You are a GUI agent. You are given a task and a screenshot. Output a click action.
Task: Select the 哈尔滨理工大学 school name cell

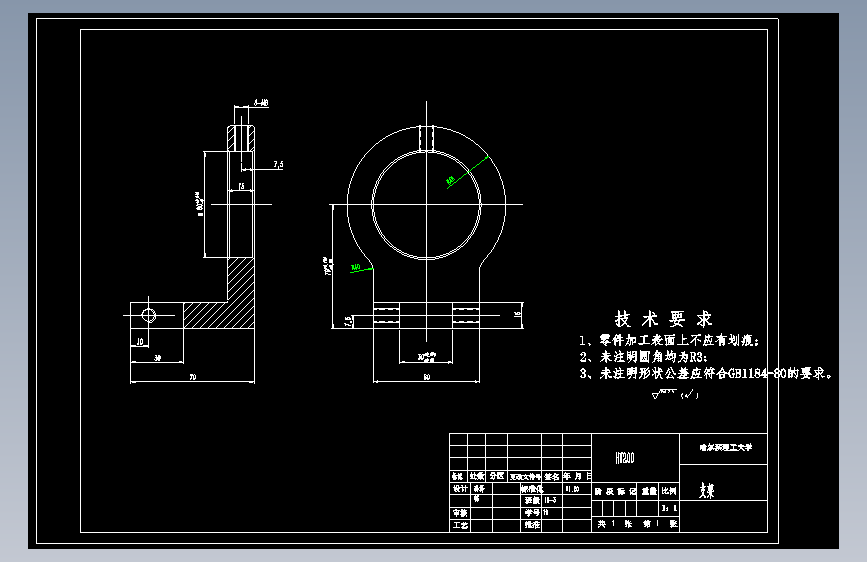pyautogui.click(x=725, y=447)
